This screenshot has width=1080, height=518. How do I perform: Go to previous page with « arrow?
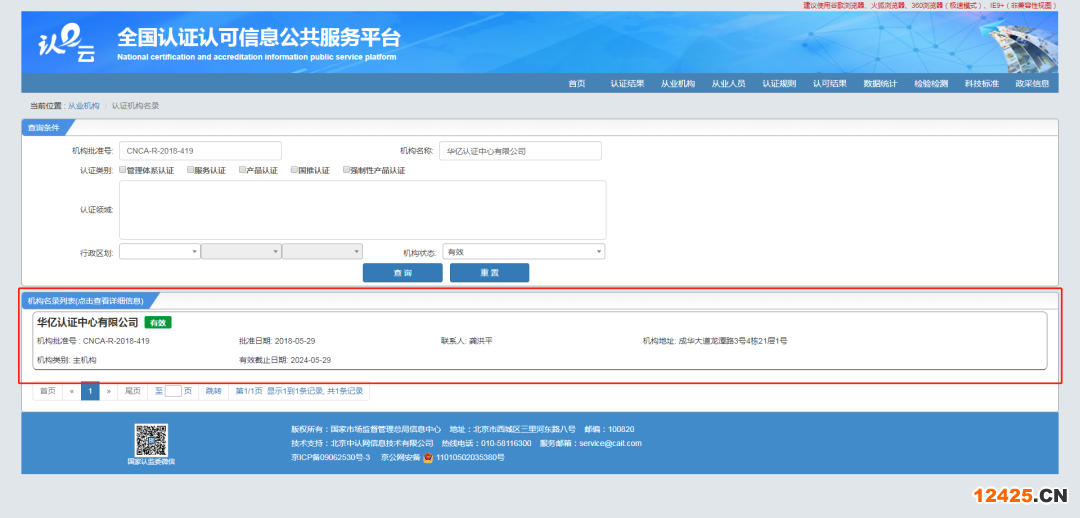[71, 391]
